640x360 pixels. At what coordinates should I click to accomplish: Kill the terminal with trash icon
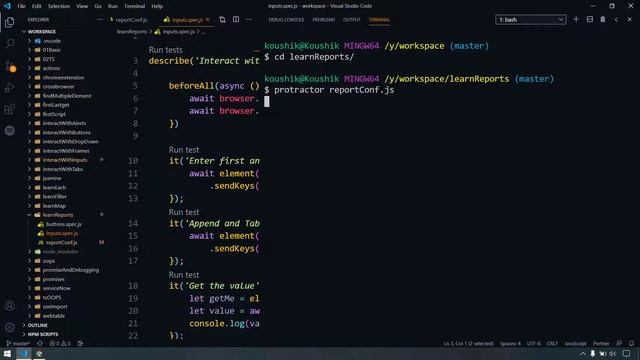point(603,20)
